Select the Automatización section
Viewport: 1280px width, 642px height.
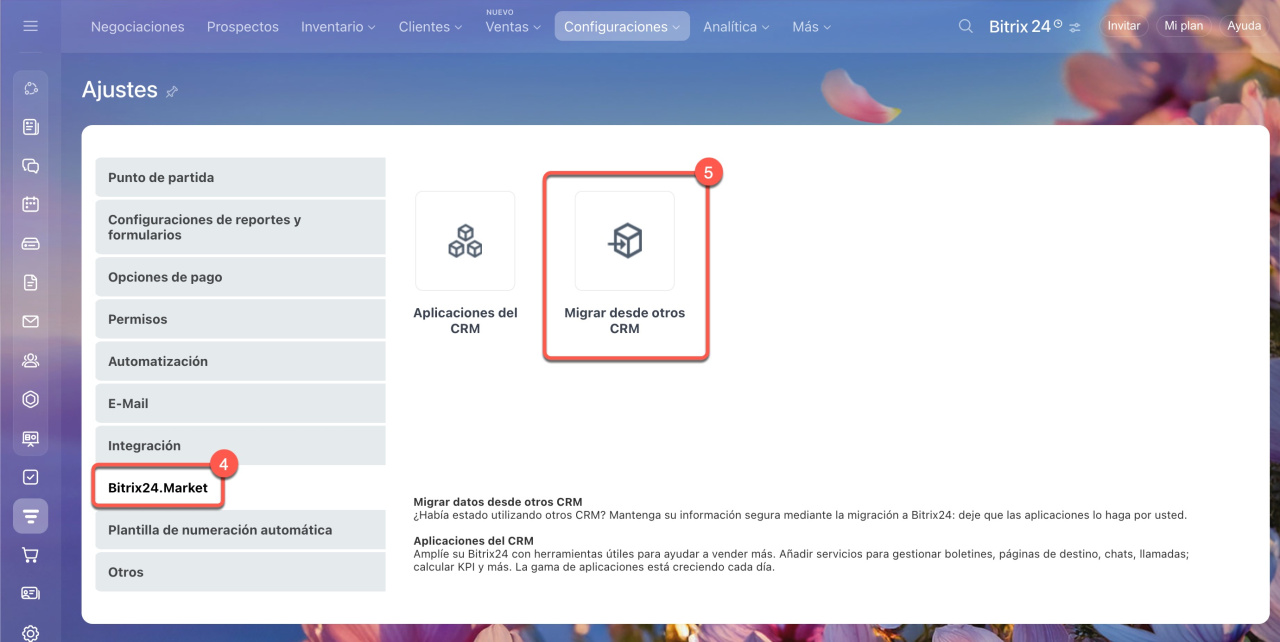click(x=240, y=361)
